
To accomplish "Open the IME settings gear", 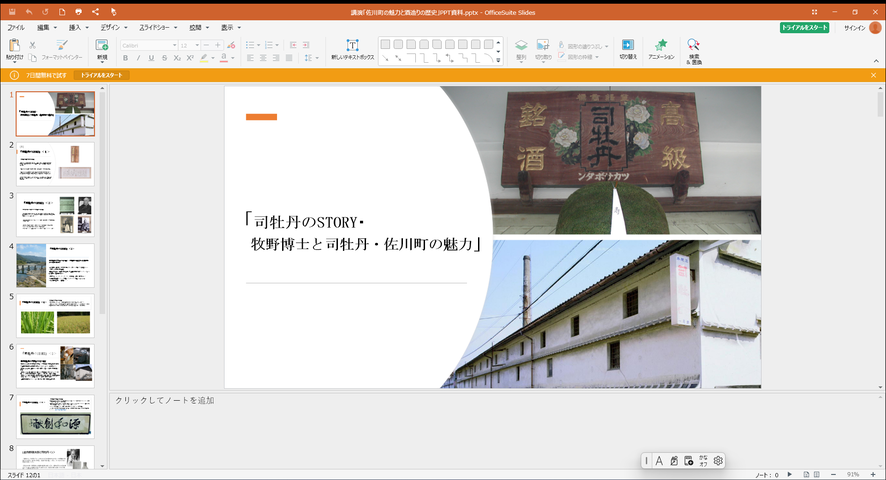I will click(x=718, y=461).
